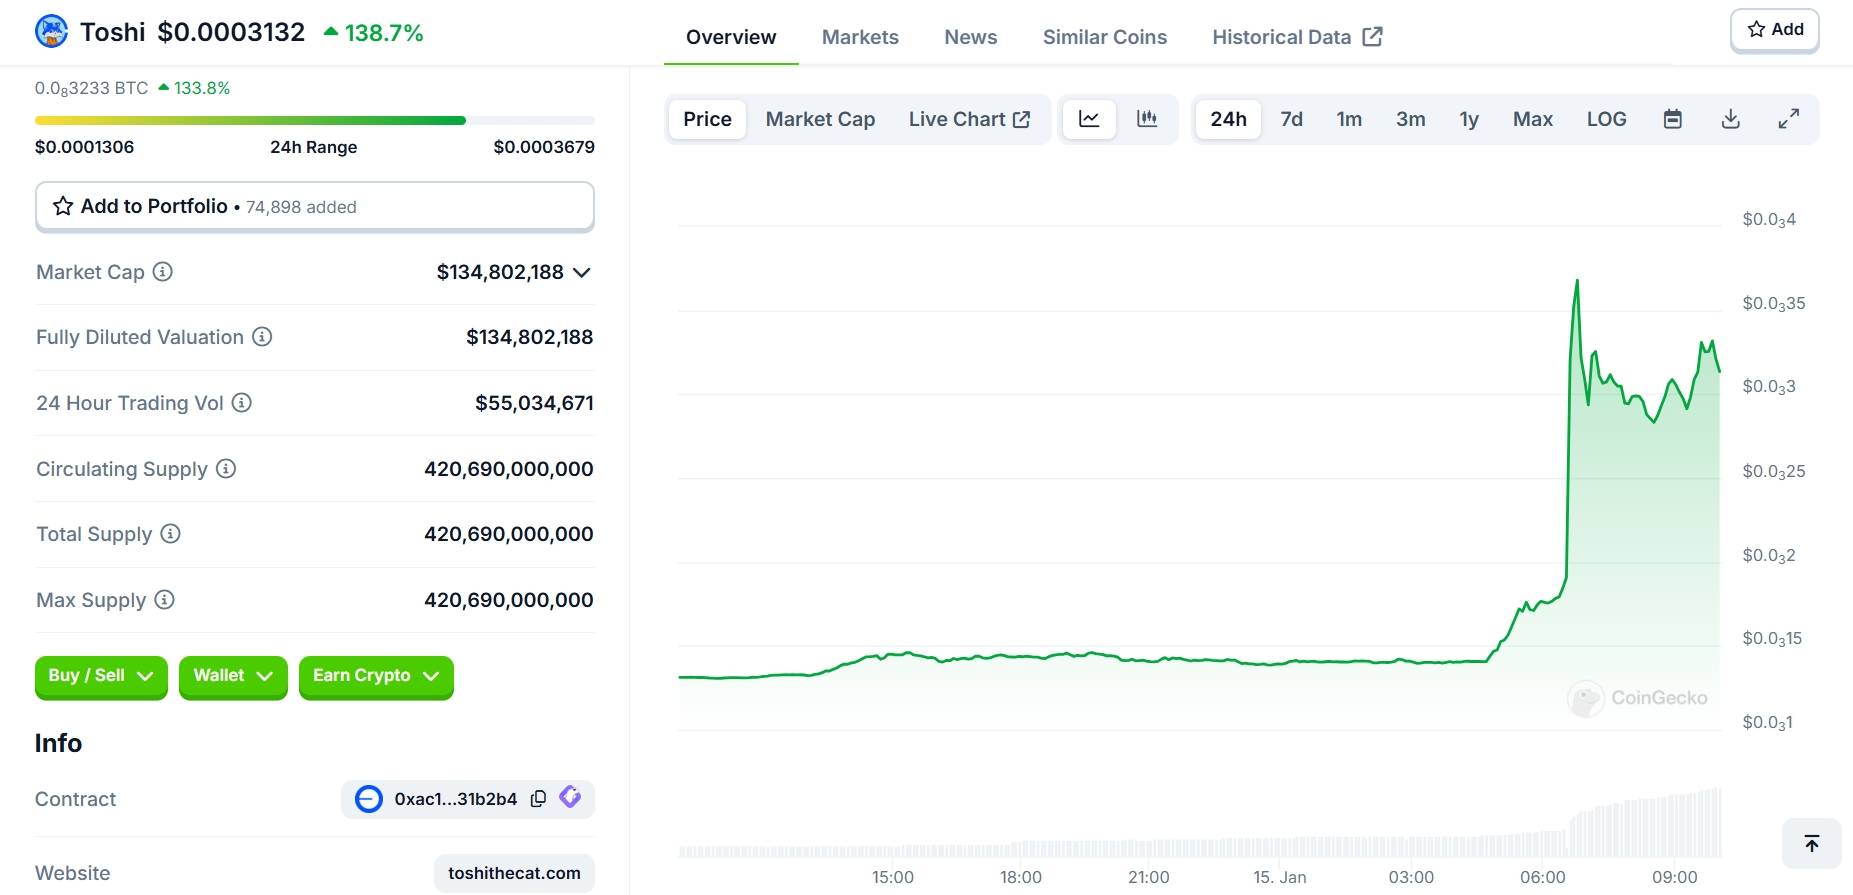Click the Total Supply info icon
This screenshot has width=1853, height=895.
[171, 533]
